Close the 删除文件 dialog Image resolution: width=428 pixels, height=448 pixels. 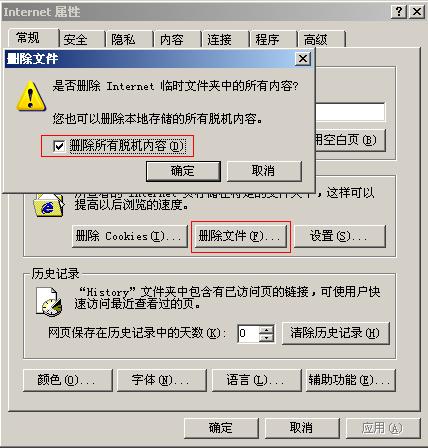tap(303, 59)
